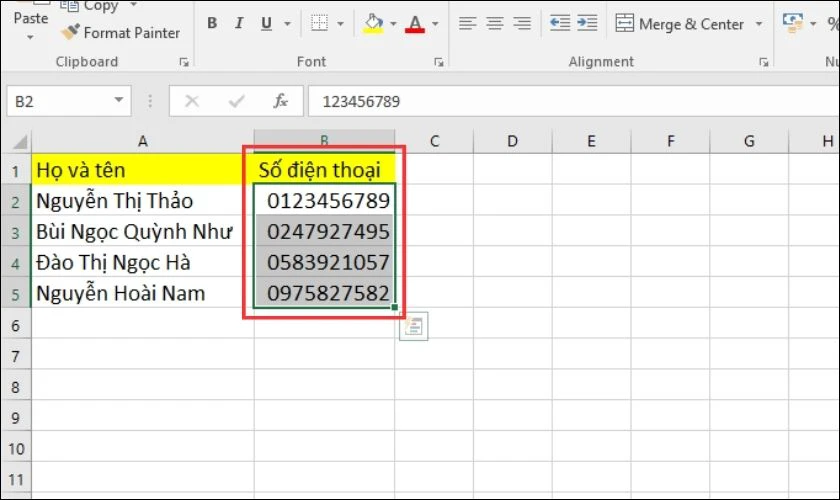Open the Merge & Center dropdown arrow
Screen dimensions: 840x500
coord(759,24)
